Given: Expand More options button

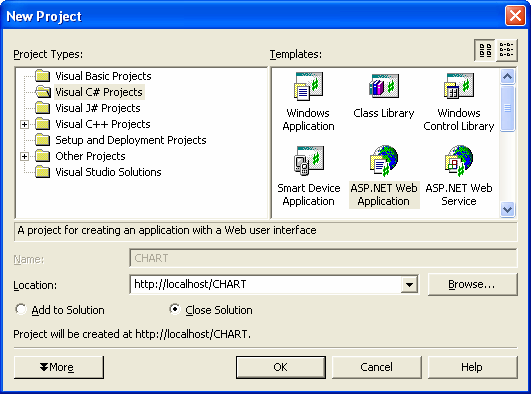Looking at the screenshot, I should point(59,367).
